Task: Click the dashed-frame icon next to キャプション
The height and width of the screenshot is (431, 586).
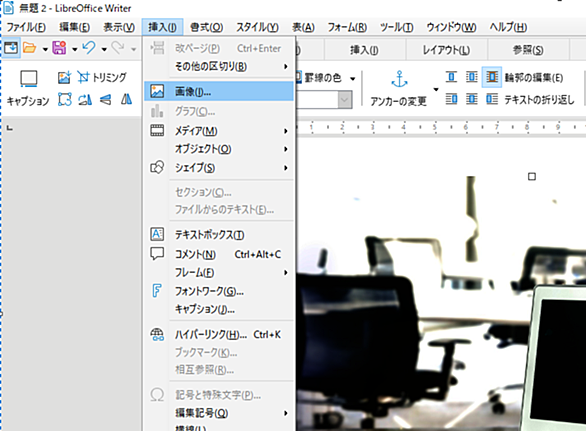Action: [x=65, y=99]
